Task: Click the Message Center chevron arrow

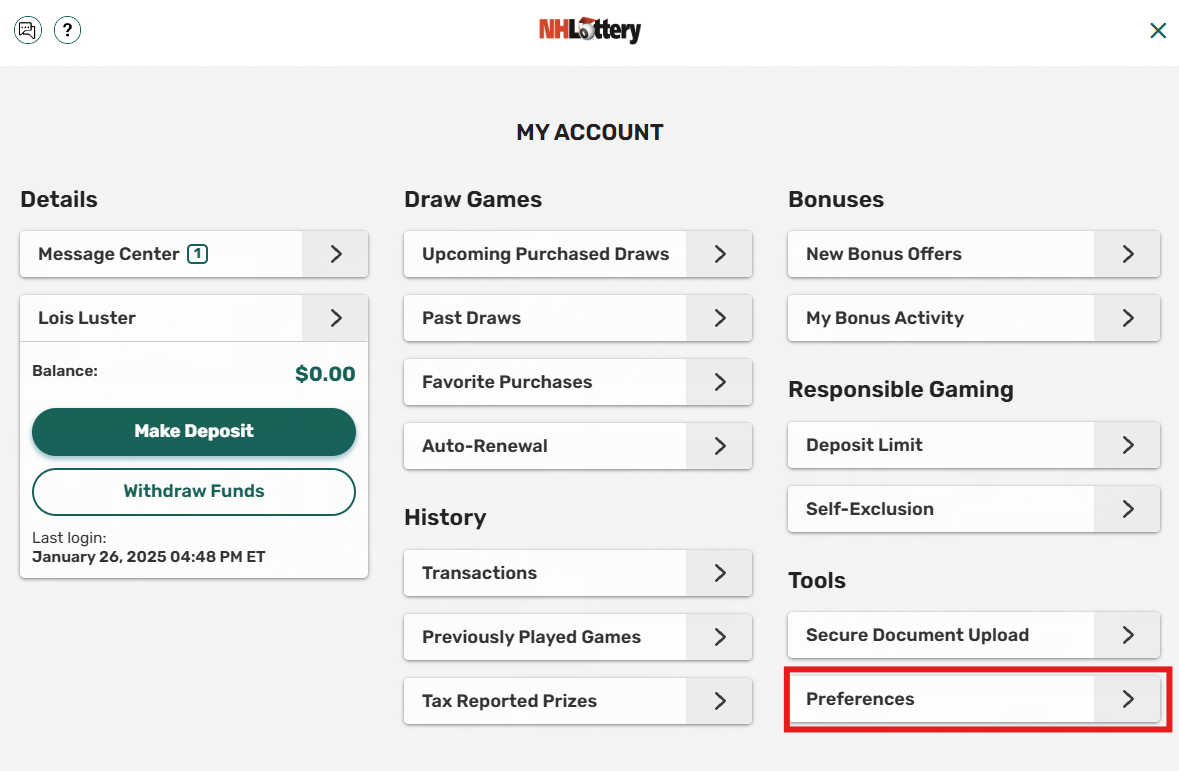Action: (336, 254)
